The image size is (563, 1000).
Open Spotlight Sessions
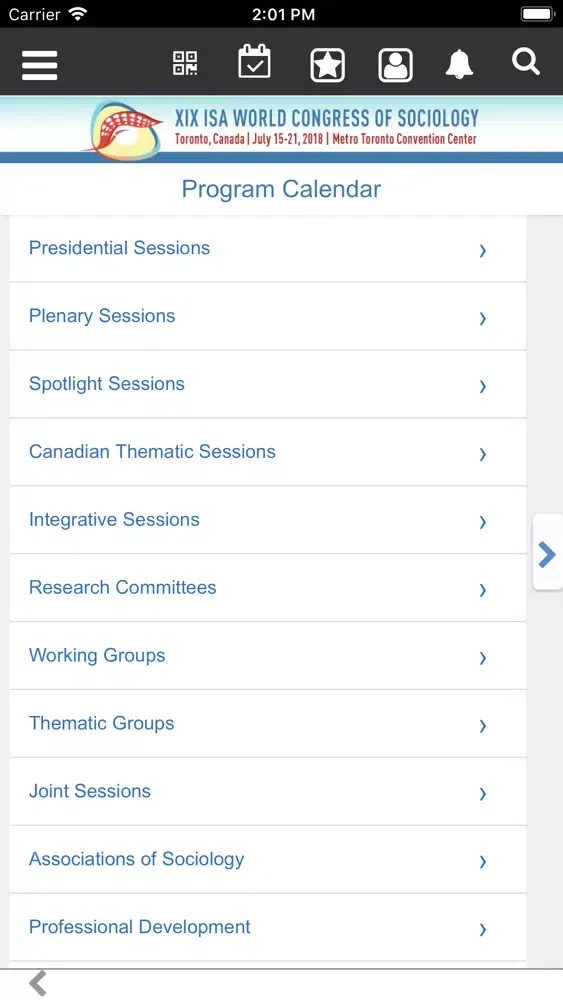click(268, 384)
